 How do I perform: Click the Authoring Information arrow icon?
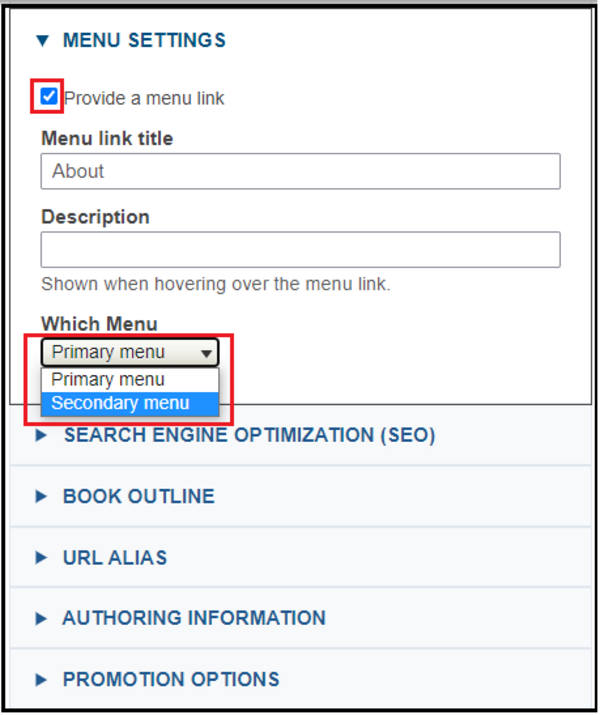click(41, 618)
